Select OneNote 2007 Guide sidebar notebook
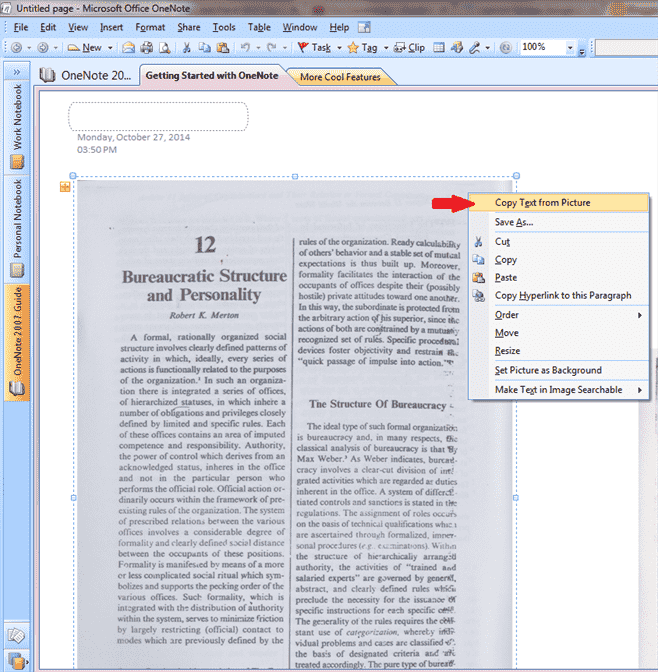This screenshot has width=658, height=672. tap(17, 342)
